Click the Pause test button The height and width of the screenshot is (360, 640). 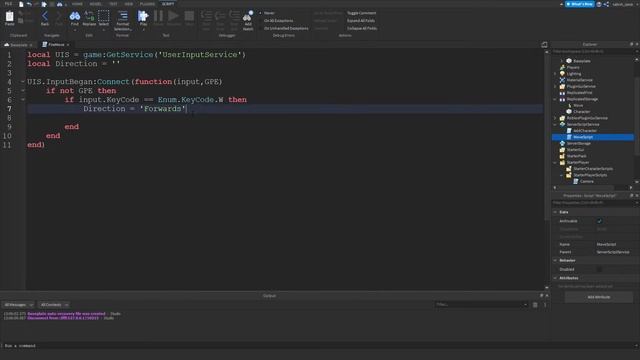point(158,17)
